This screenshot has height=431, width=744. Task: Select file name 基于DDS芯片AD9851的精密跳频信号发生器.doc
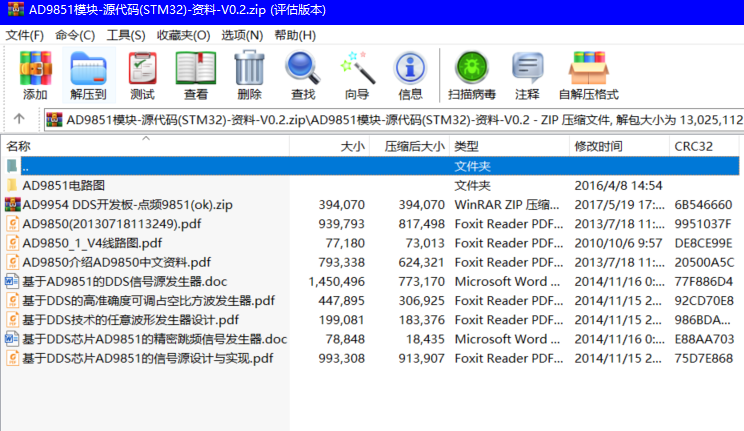coord(155,339)
